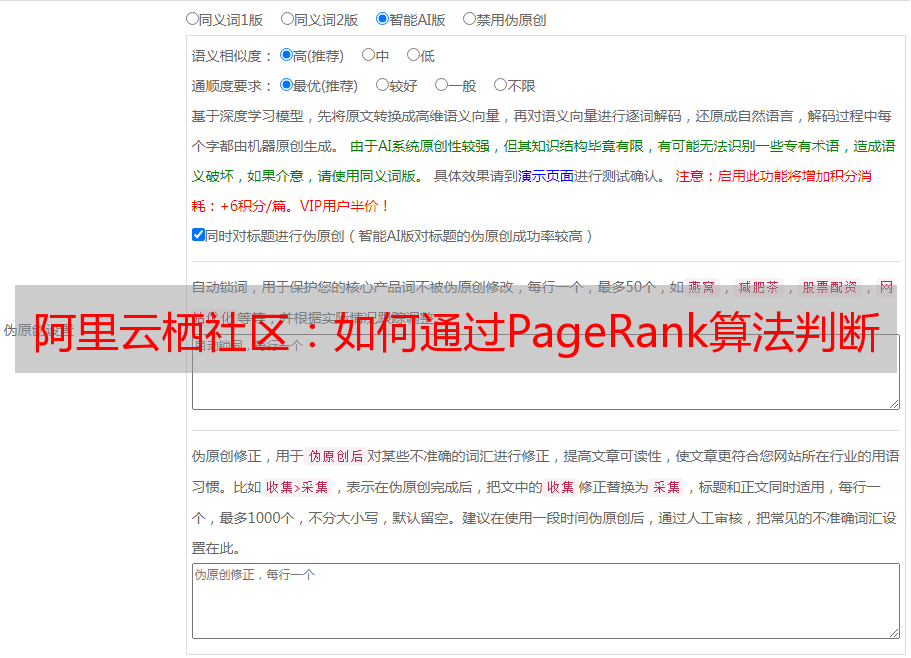Click inside the 伪原创修正 textarea
The image size is (911, 658).
point(546,601)
